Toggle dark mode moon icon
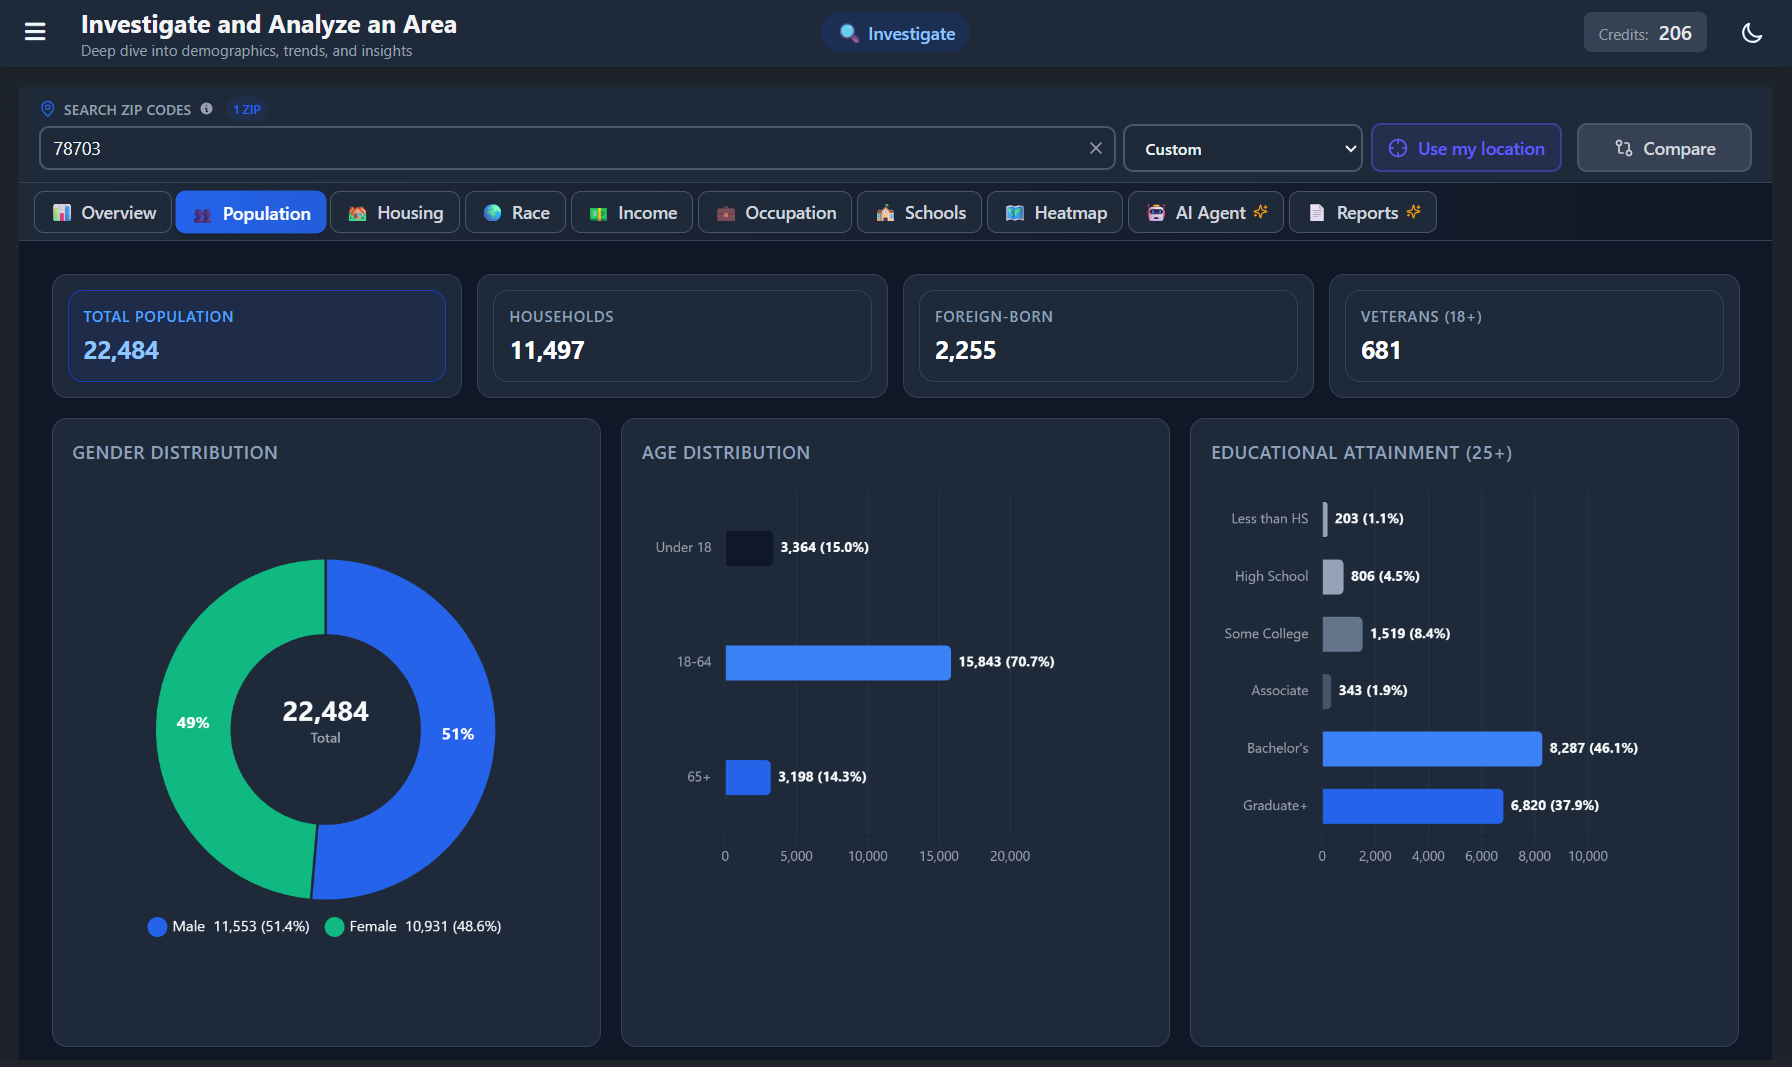The height and width of the screenshot is (1067, 1792). tap(1752, 33)
